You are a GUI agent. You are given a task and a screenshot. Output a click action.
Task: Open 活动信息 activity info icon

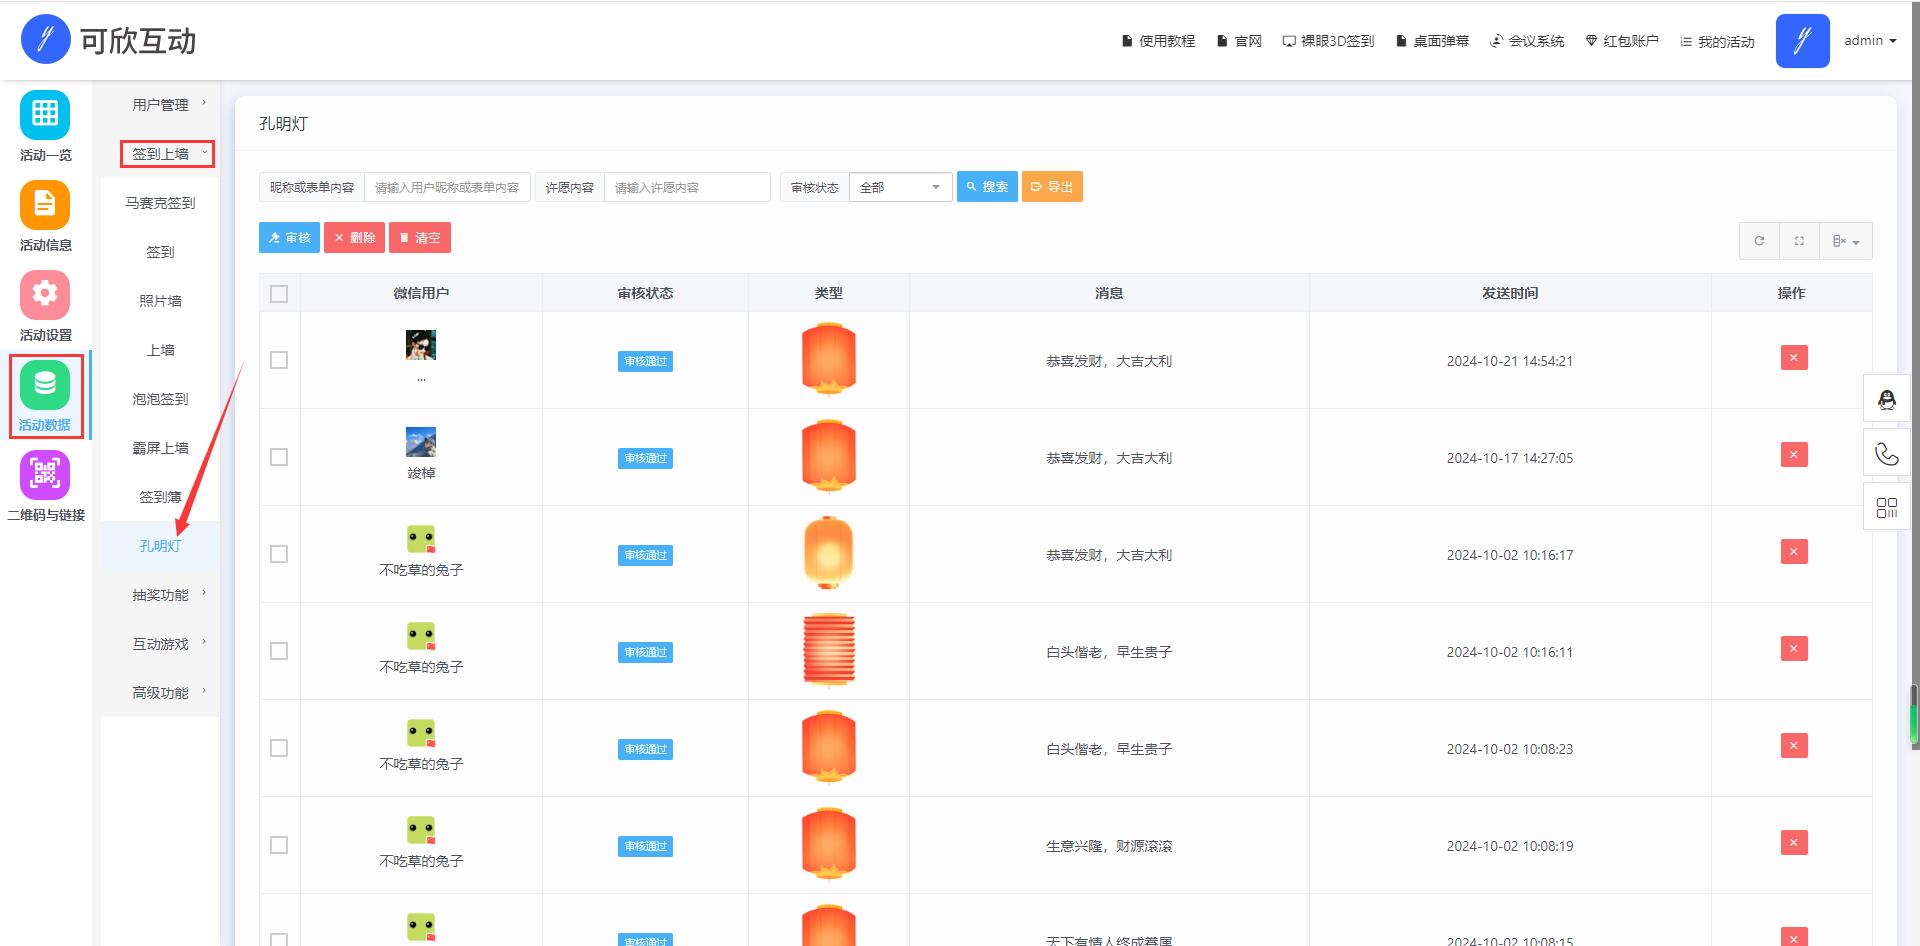[45, 204]
